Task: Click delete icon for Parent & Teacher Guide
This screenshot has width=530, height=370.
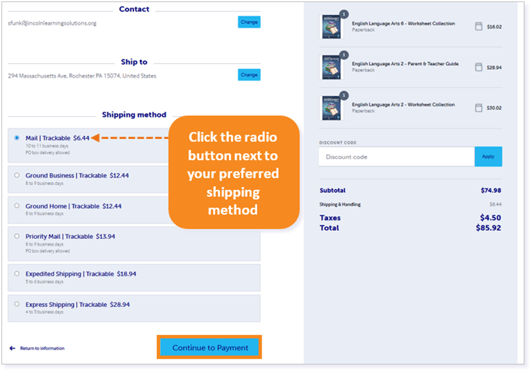Action: click(x=478, y=67)
